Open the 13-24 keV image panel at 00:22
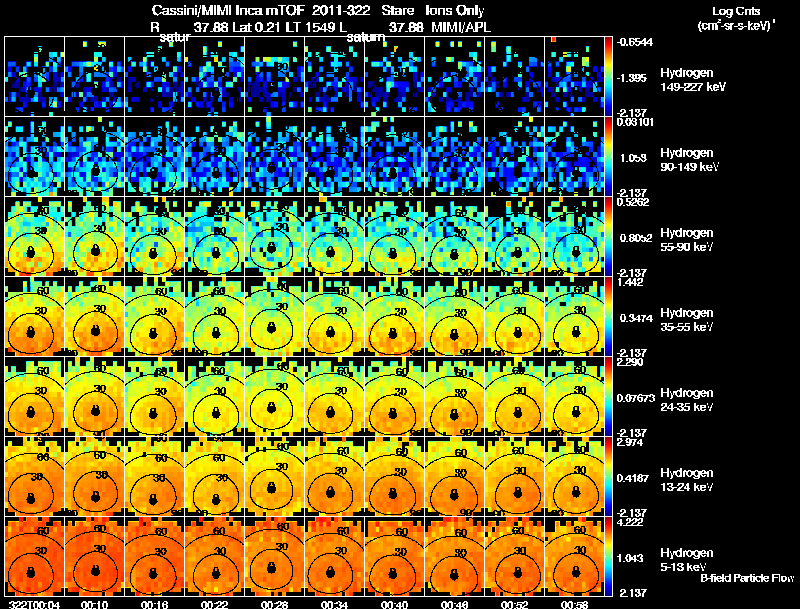The image size is (800, 609). [x=215, y=477]
